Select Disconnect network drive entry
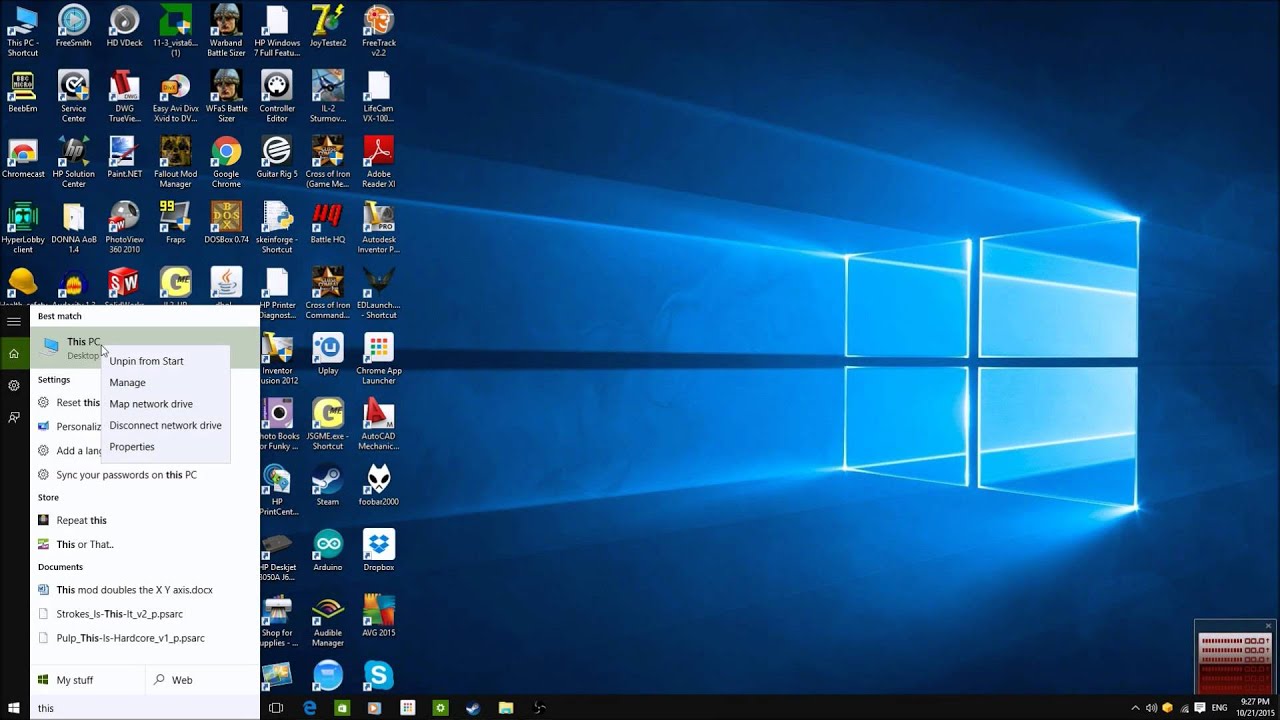 tap(165, 425)
